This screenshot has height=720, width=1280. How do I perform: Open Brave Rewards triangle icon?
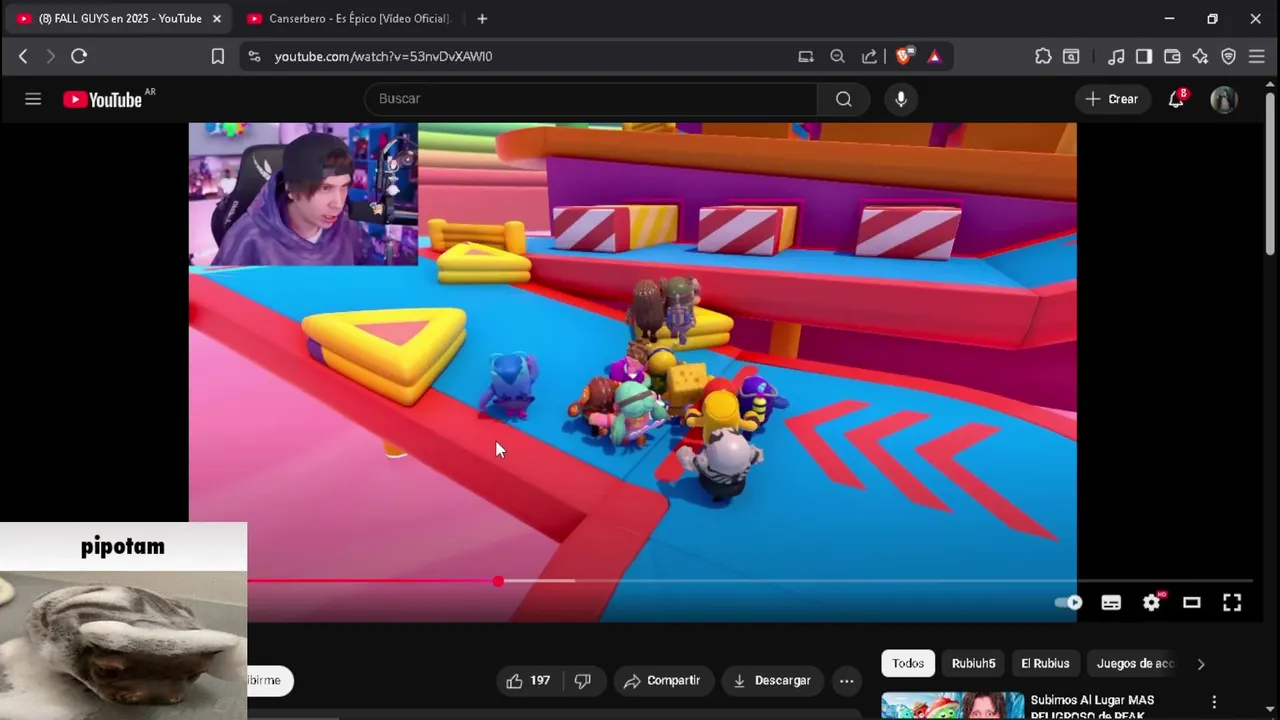pyautogui.click(x=935, y=56)
